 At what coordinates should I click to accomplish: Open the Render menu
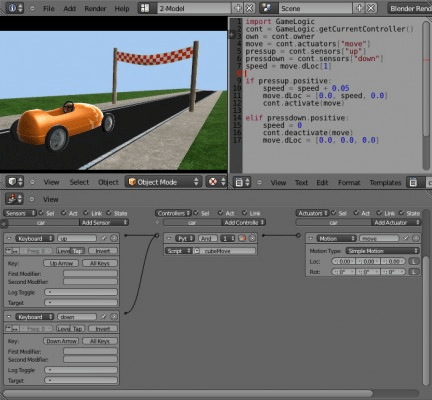click(95, 8)
